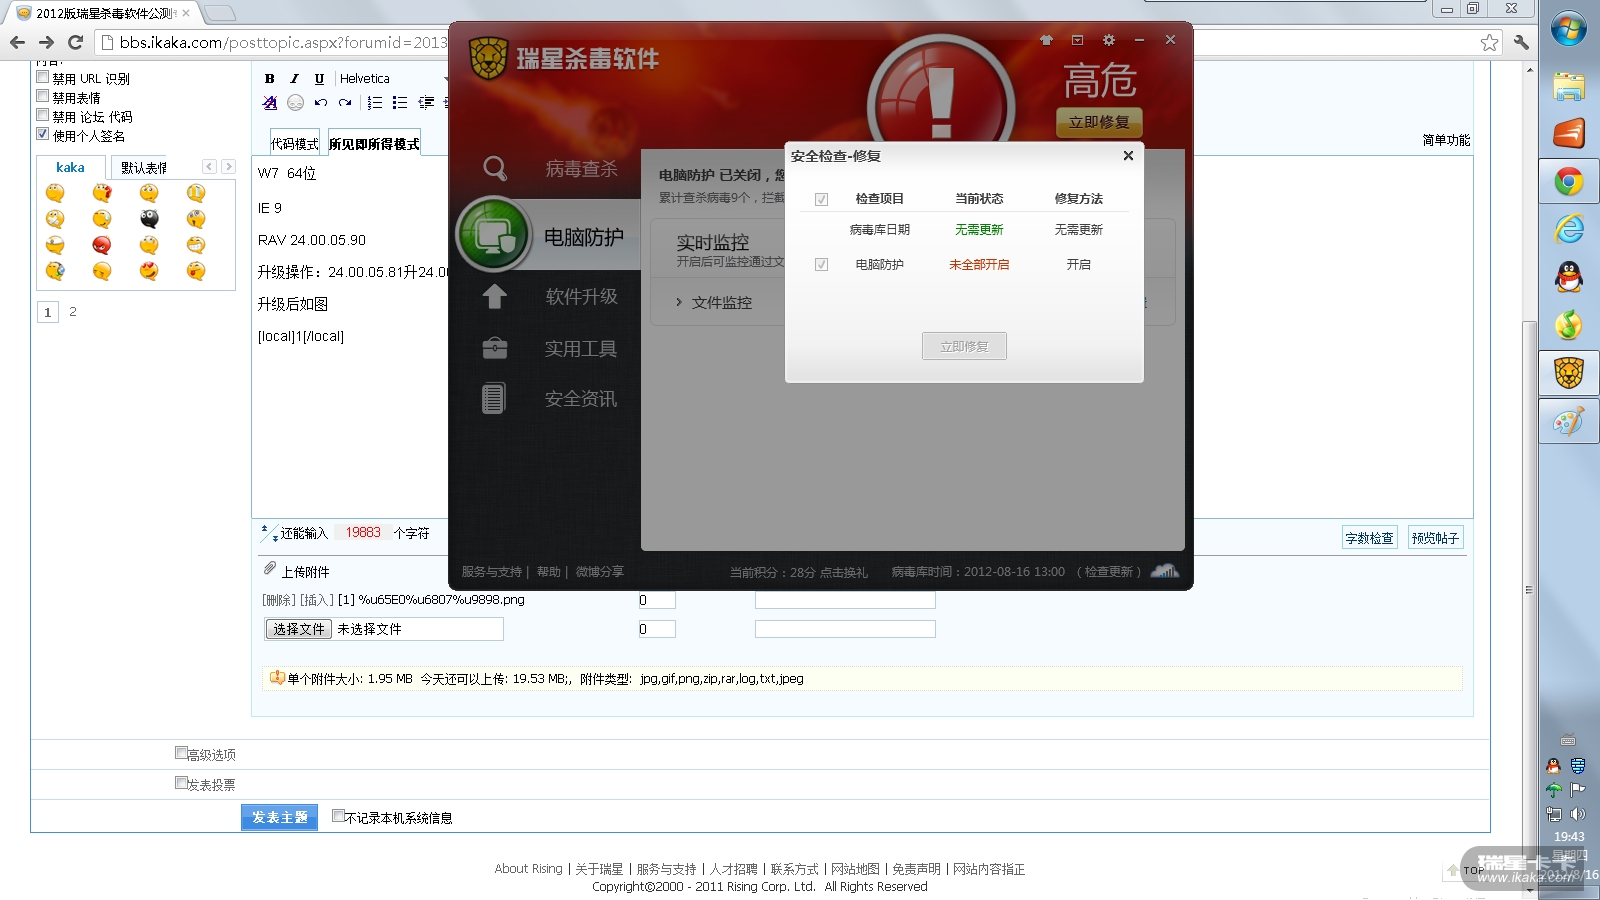Undo the last edit in forum editor
This screenshot has height=900, width=1600.
tap(320, 102)
